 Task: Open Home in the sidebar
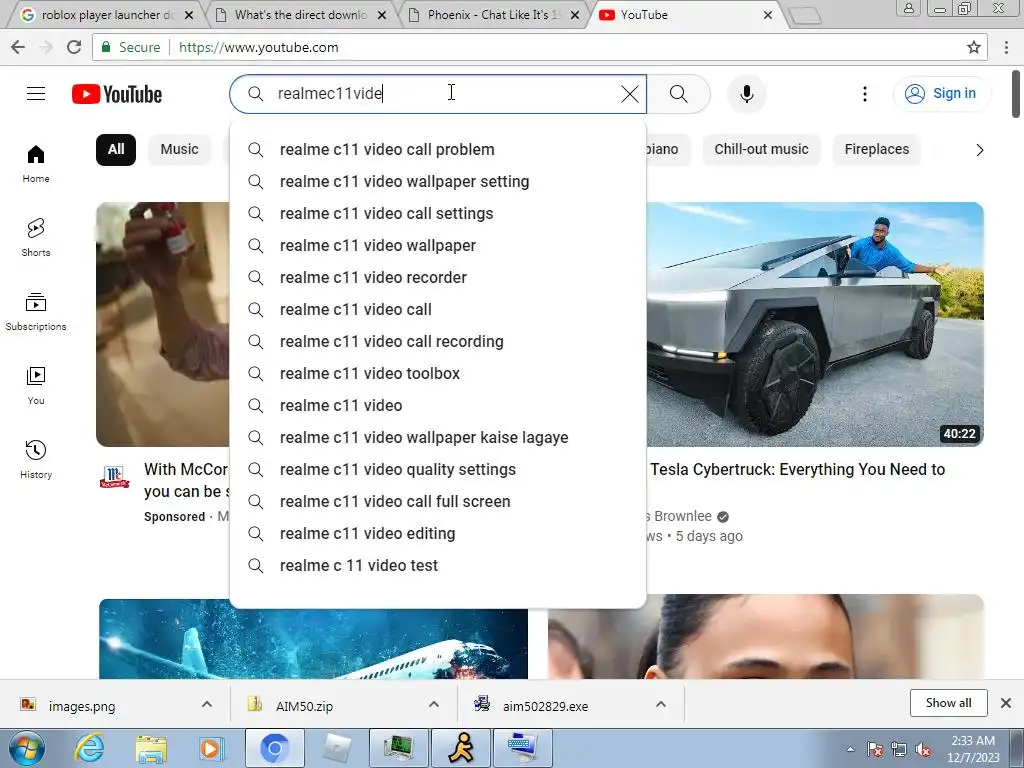click(x=36, y=163)
